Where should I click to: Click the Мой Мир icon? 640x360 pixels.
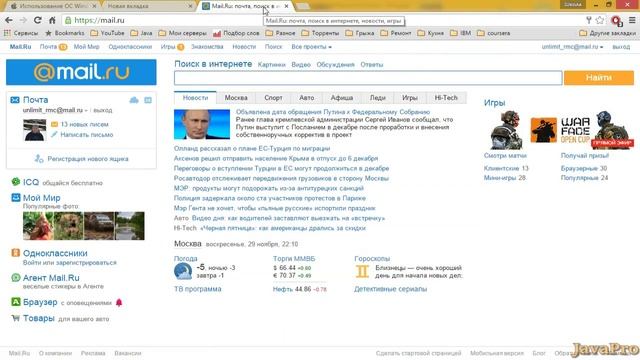(x=16, y=198)
